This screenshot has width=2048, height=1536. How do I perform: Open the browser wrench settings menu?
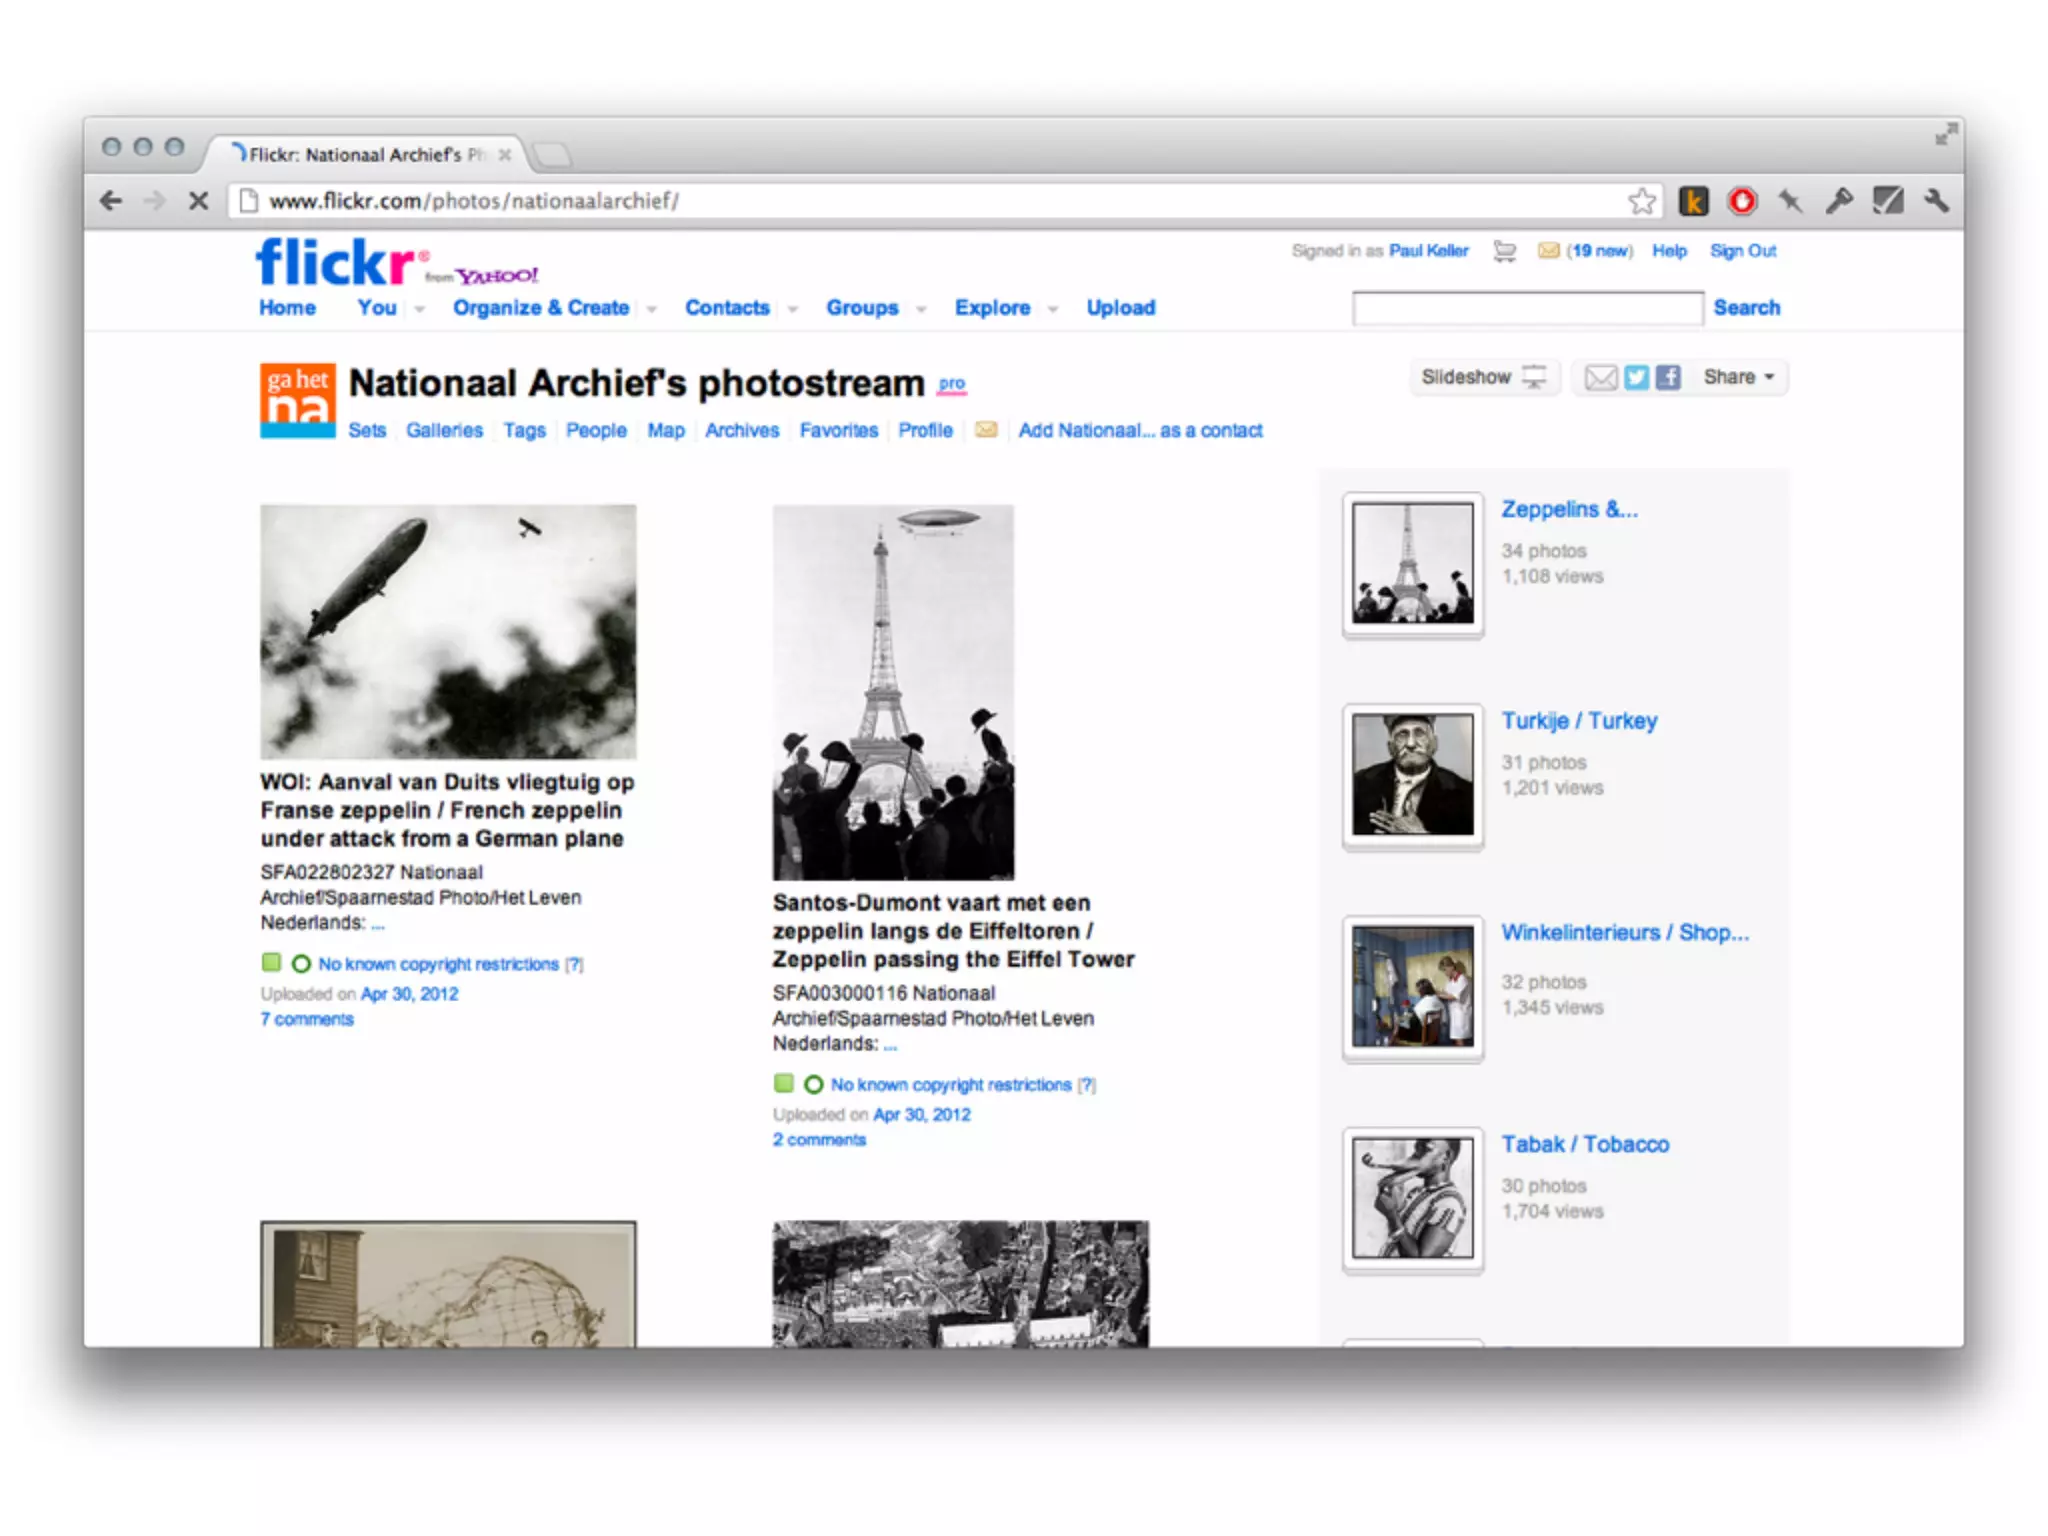coord(1936,201)
